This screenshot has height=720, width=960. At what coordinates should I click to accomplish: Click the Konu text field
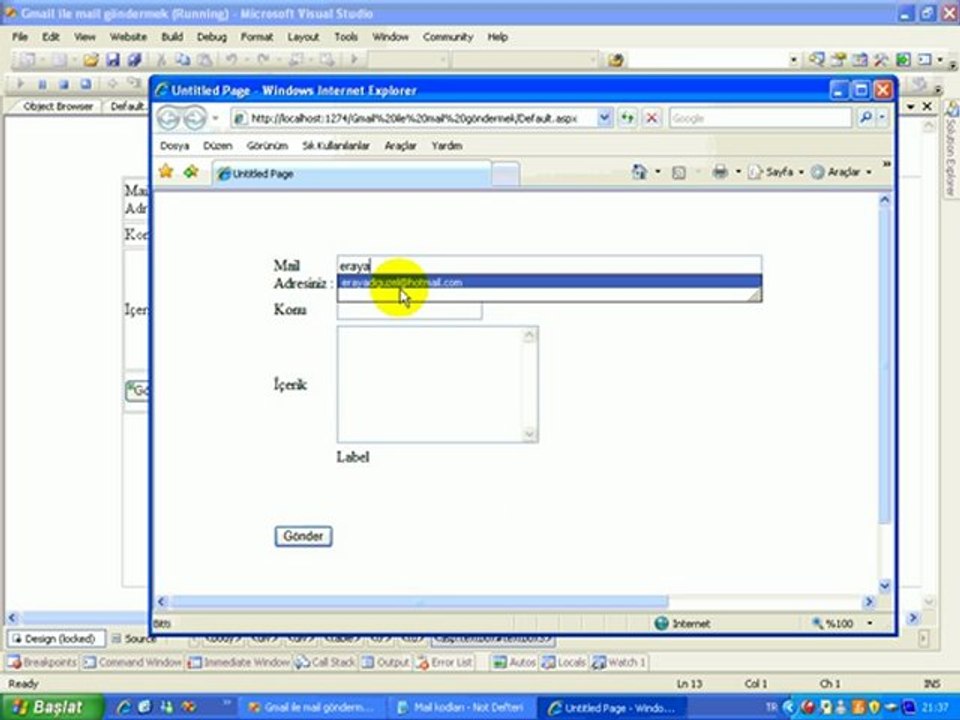coord(409,310)
